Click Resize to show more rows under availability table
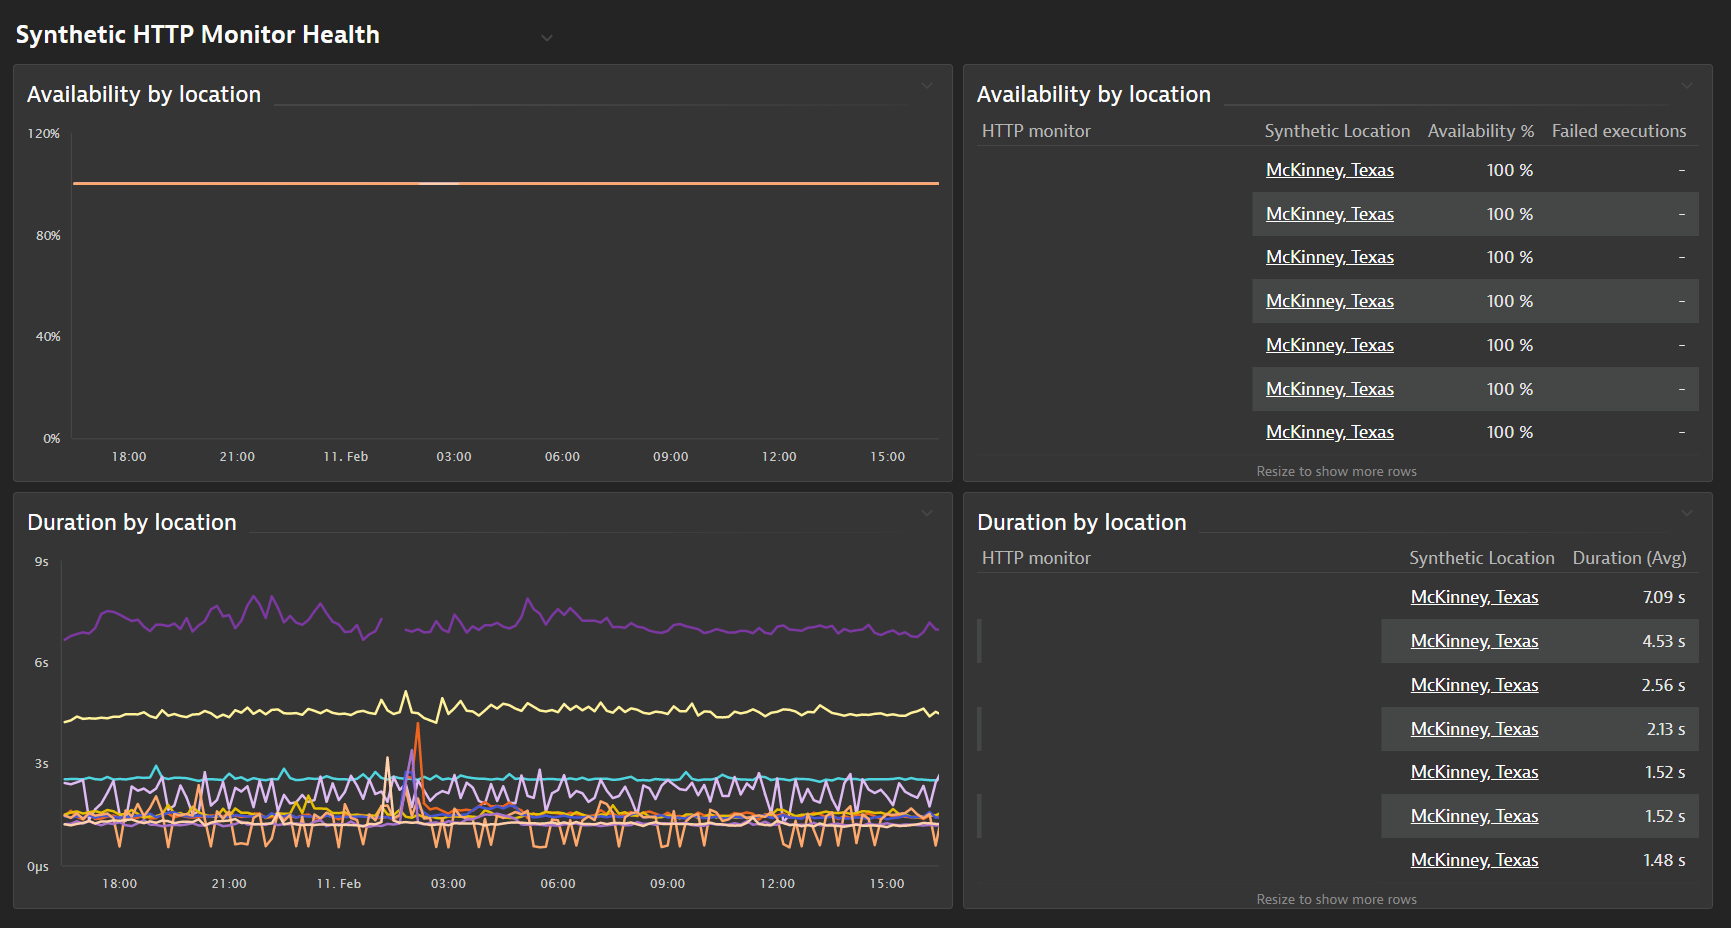The height and width of the screenshot is (928, 1731). pos(1336,471)
